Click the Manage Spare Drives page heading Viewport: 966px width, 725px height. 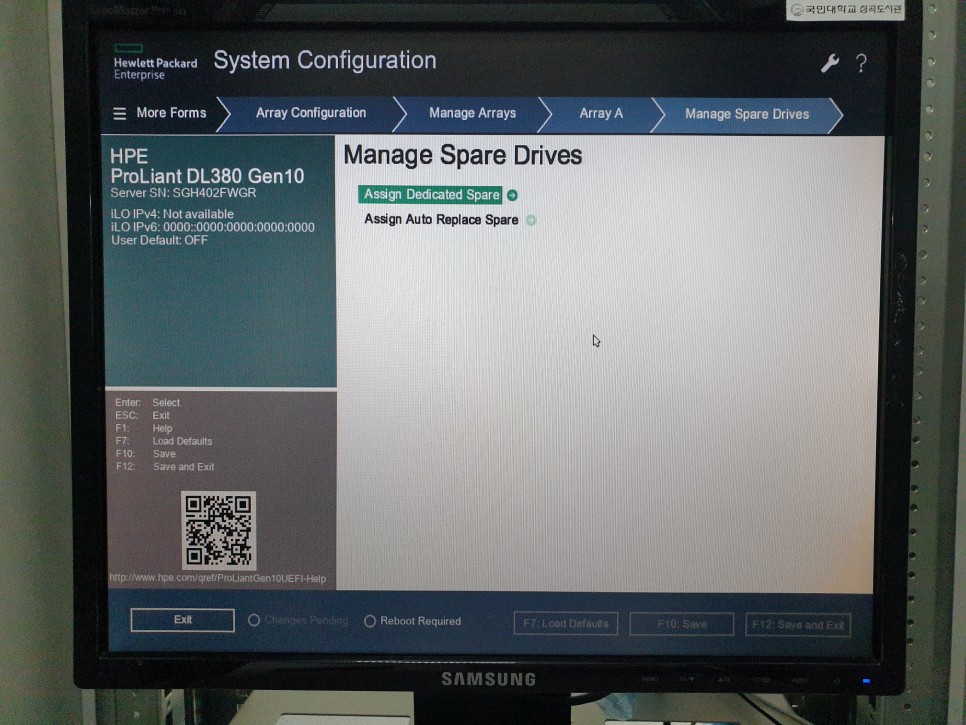click(463, 155)
